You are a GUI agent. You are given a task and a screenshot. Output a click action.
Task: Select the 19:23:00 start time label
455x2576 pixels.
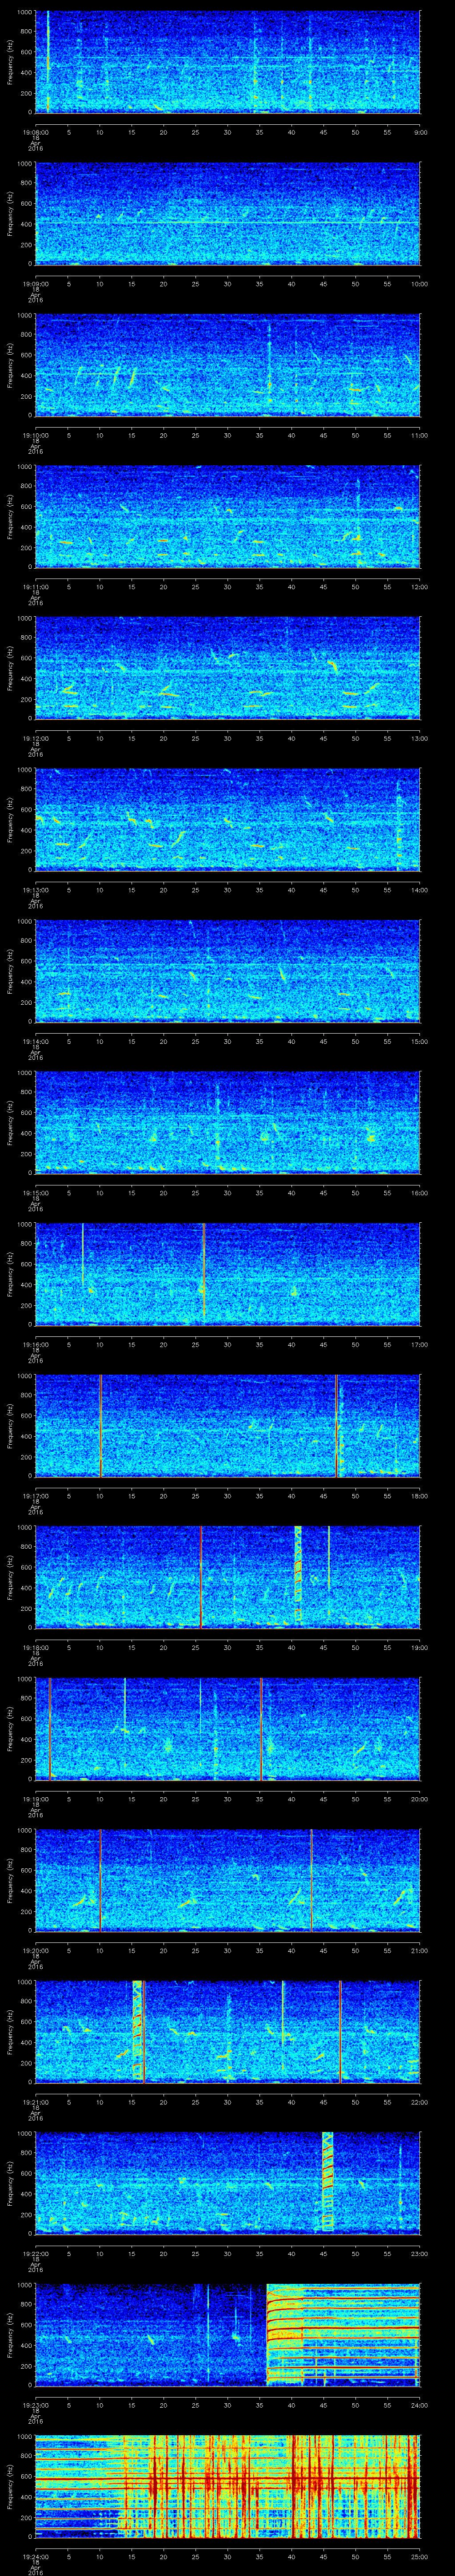tap(35, 2404)
